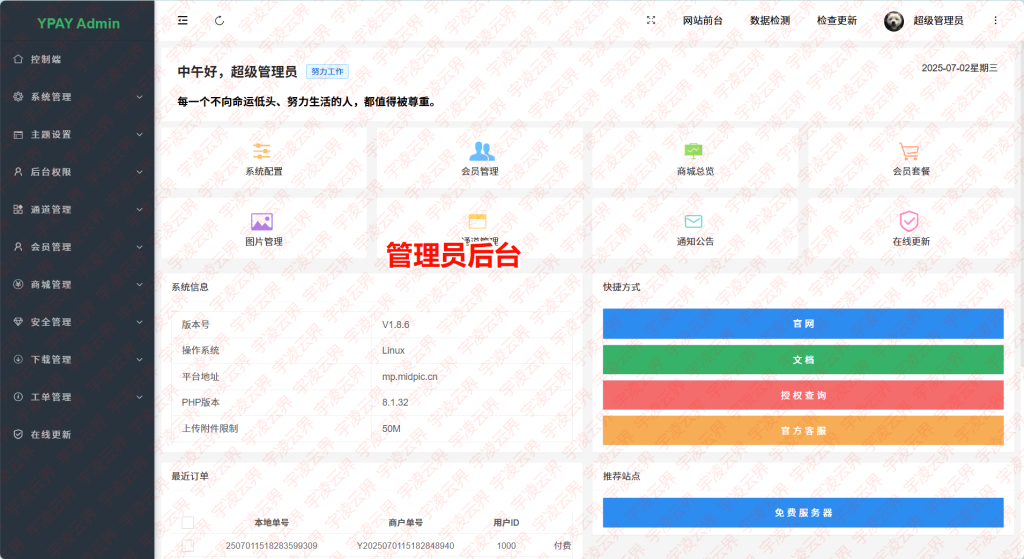Expand the 通道管理 chevron
The image size is (1024, 559).
[x=139, y=210]
